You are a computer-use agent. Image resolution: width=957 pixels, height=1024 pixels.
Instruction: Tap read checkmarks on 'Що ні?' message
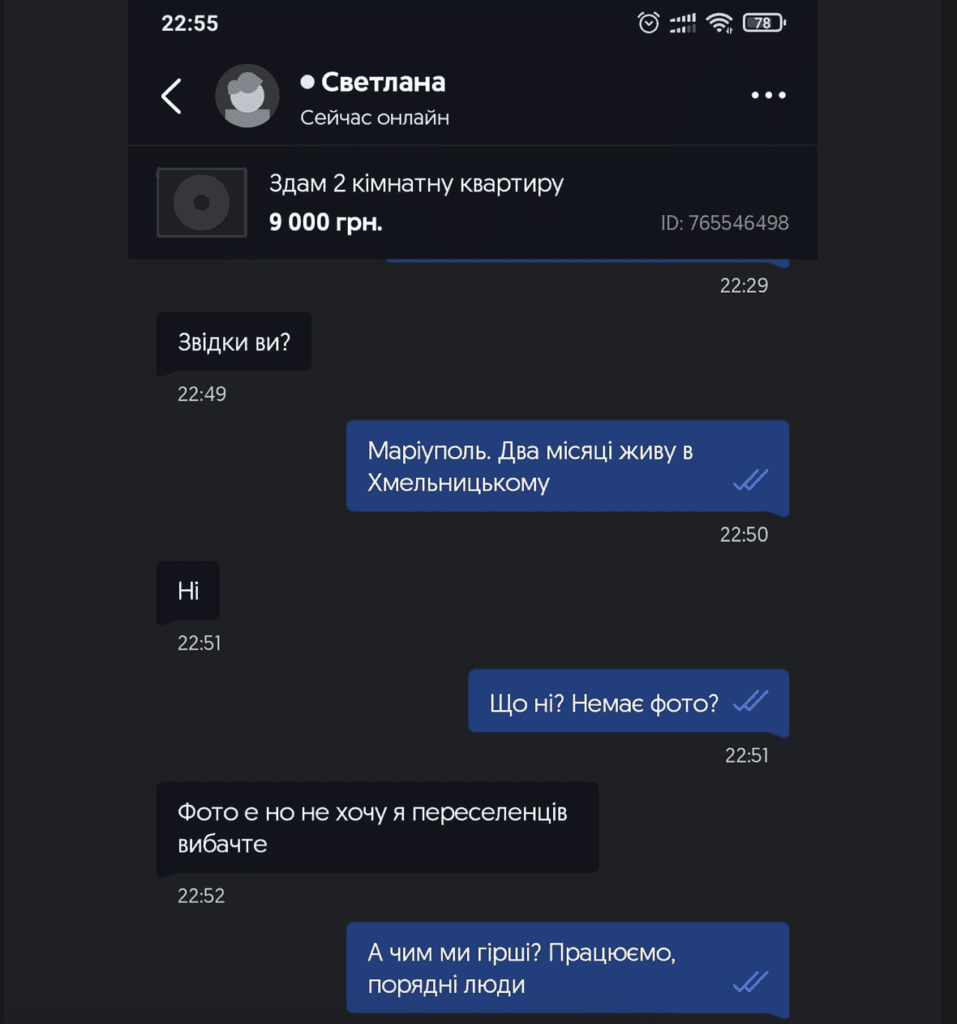(750, 702)
